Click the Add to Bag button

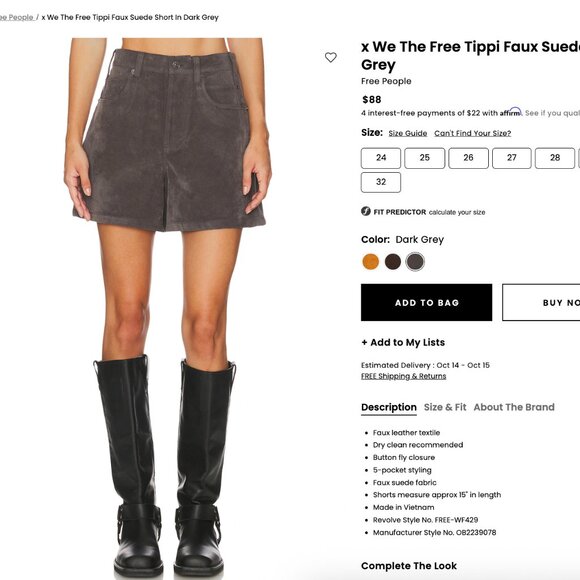(426, 302)
